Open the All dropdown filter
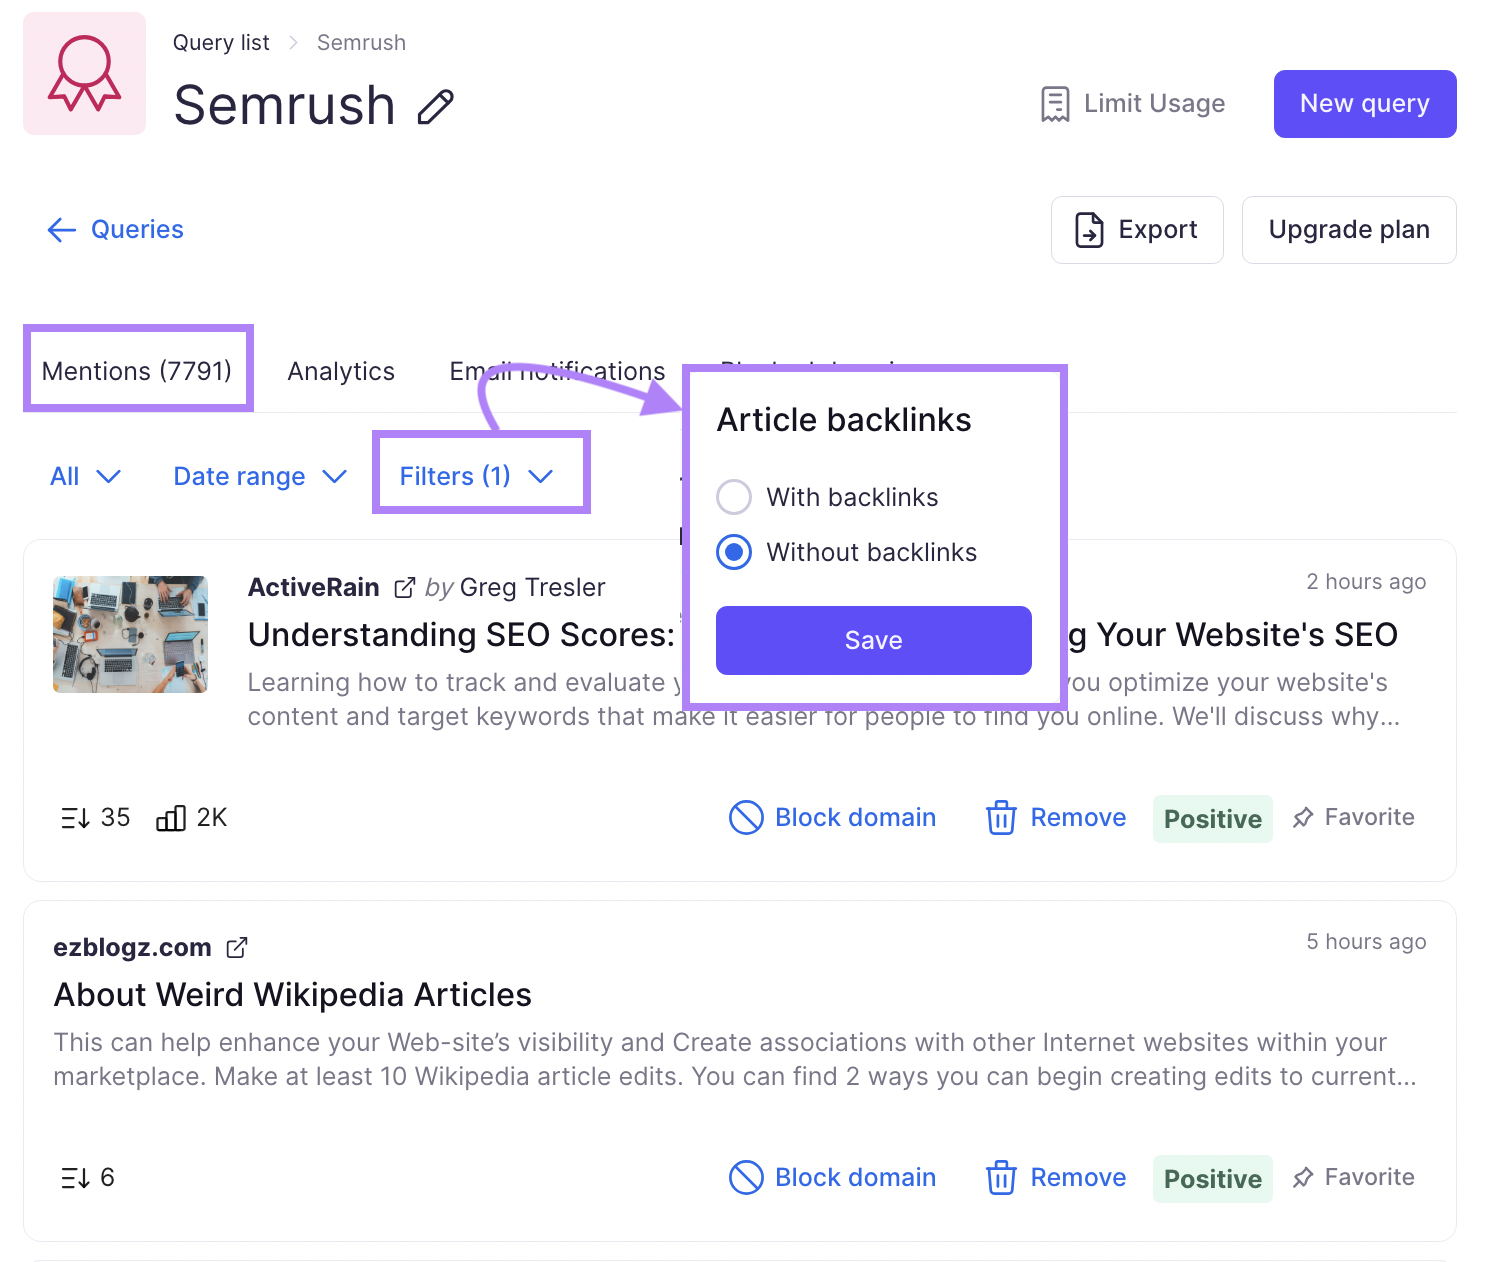This screenshot has height=1262, width=1486. [84, 476]
